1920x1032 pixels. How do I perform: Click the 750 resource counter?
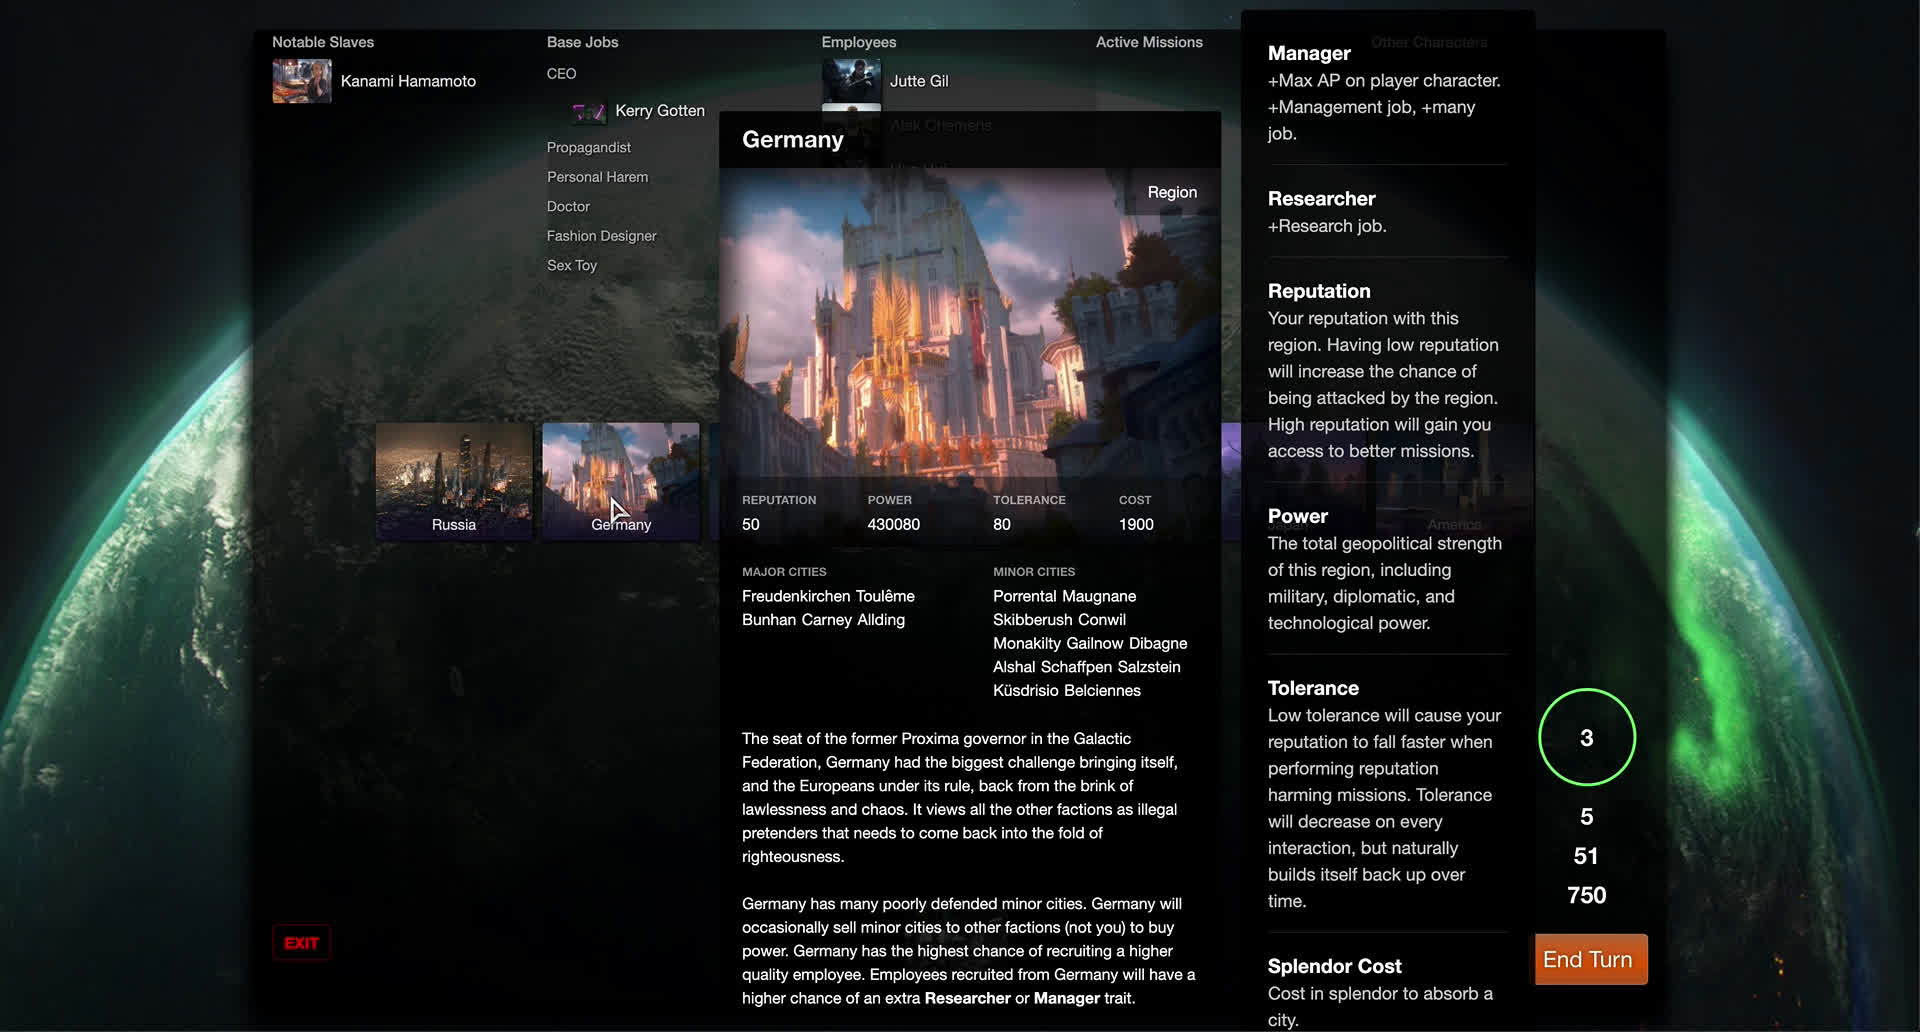pos(1586,895)
